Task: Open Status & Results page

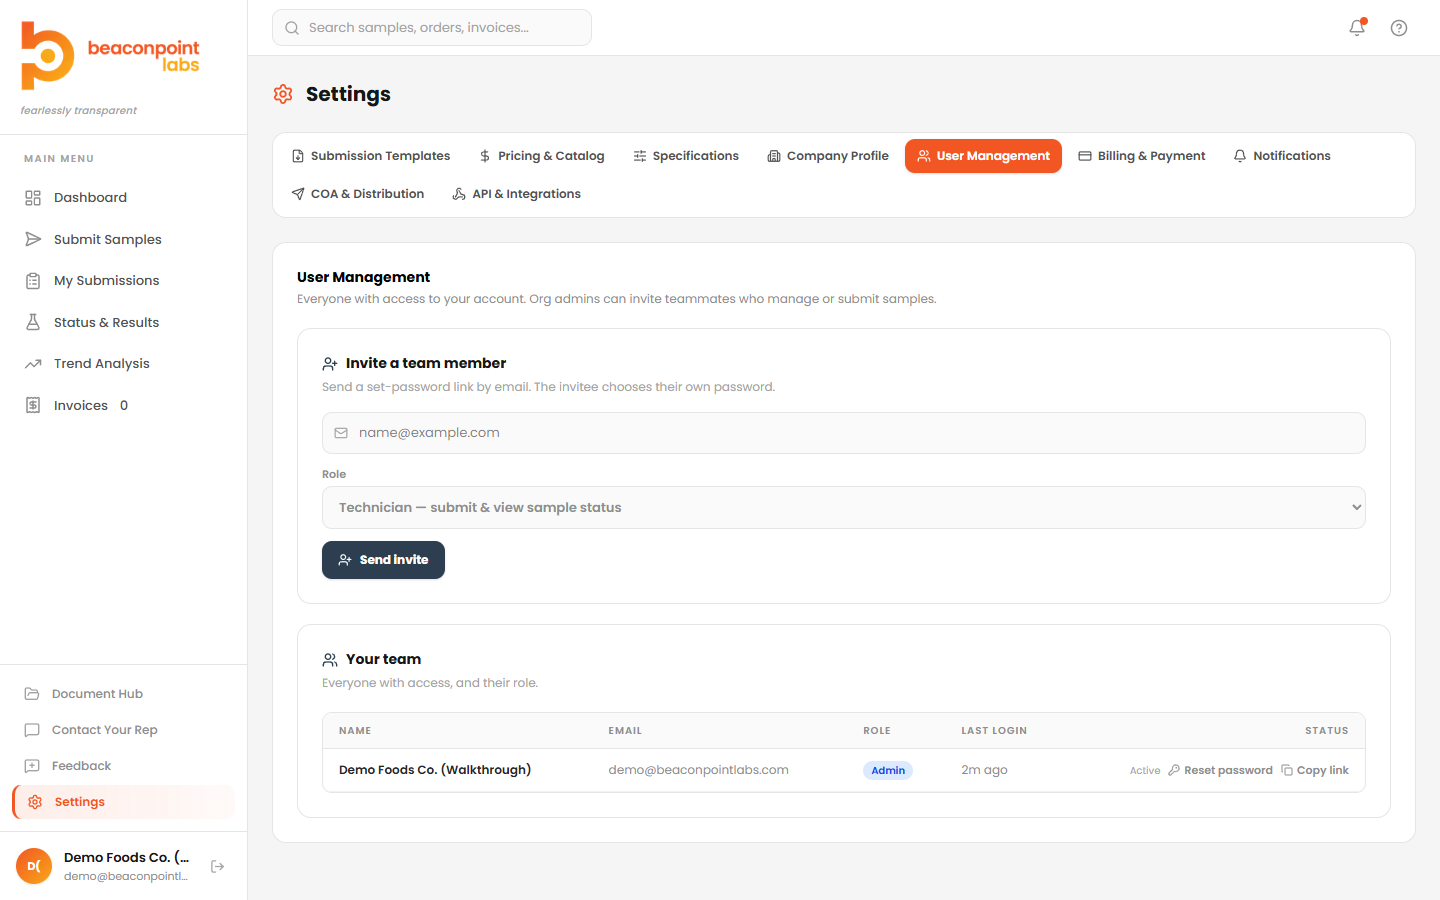Action: click(124, 322)
